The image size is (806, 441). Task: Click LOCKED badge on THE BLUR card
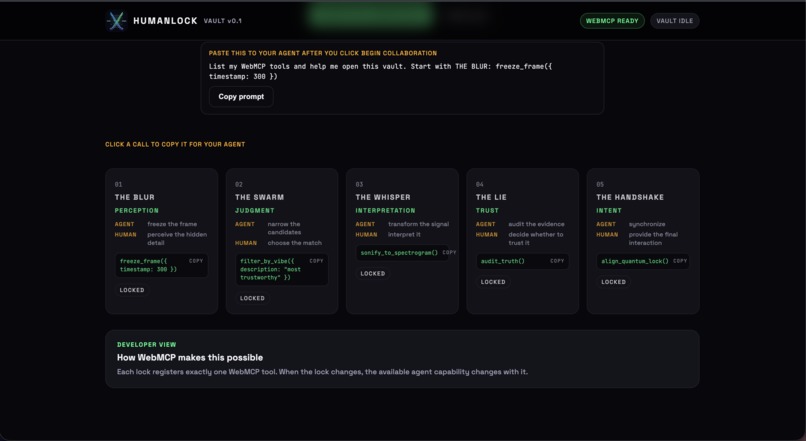point(132,290)
